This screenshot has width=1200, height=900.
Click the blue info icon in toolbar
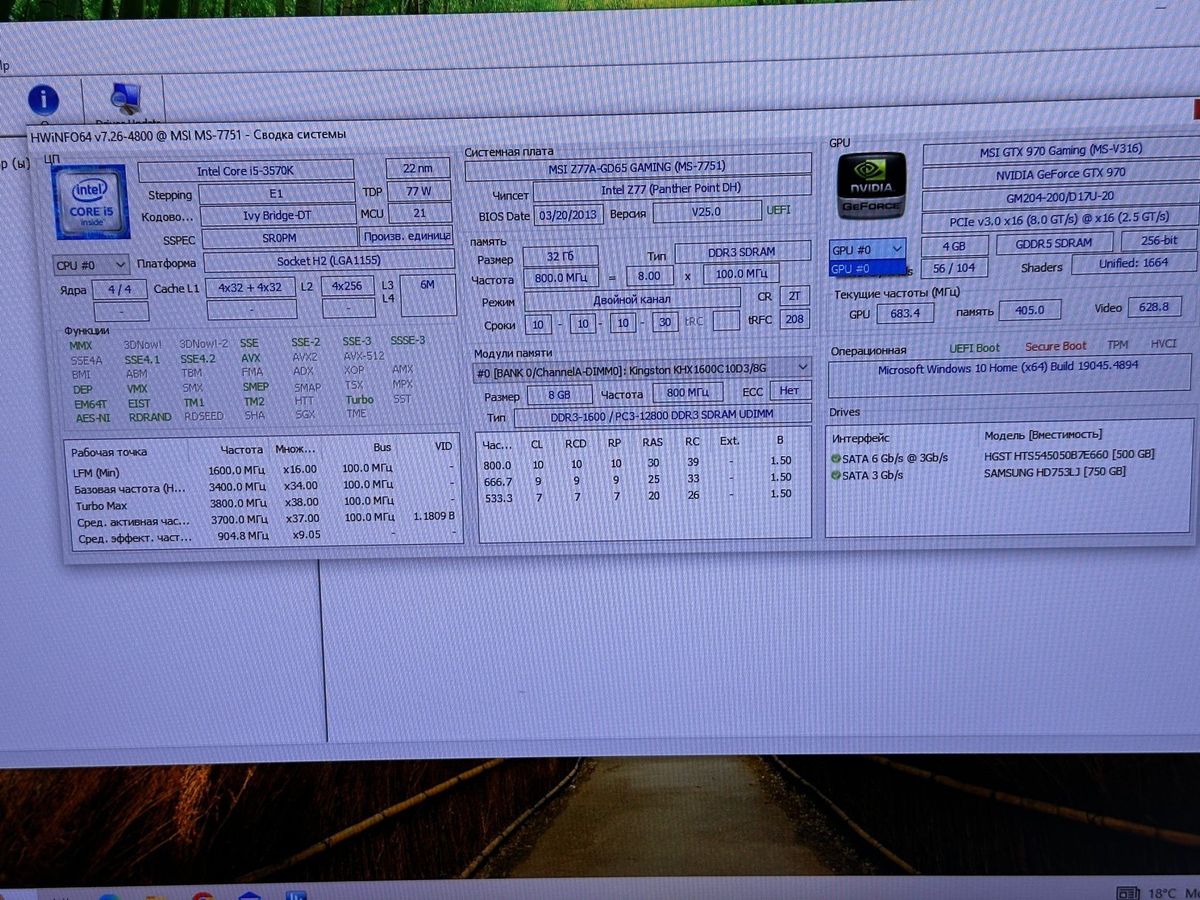click(x=43, y=100)
